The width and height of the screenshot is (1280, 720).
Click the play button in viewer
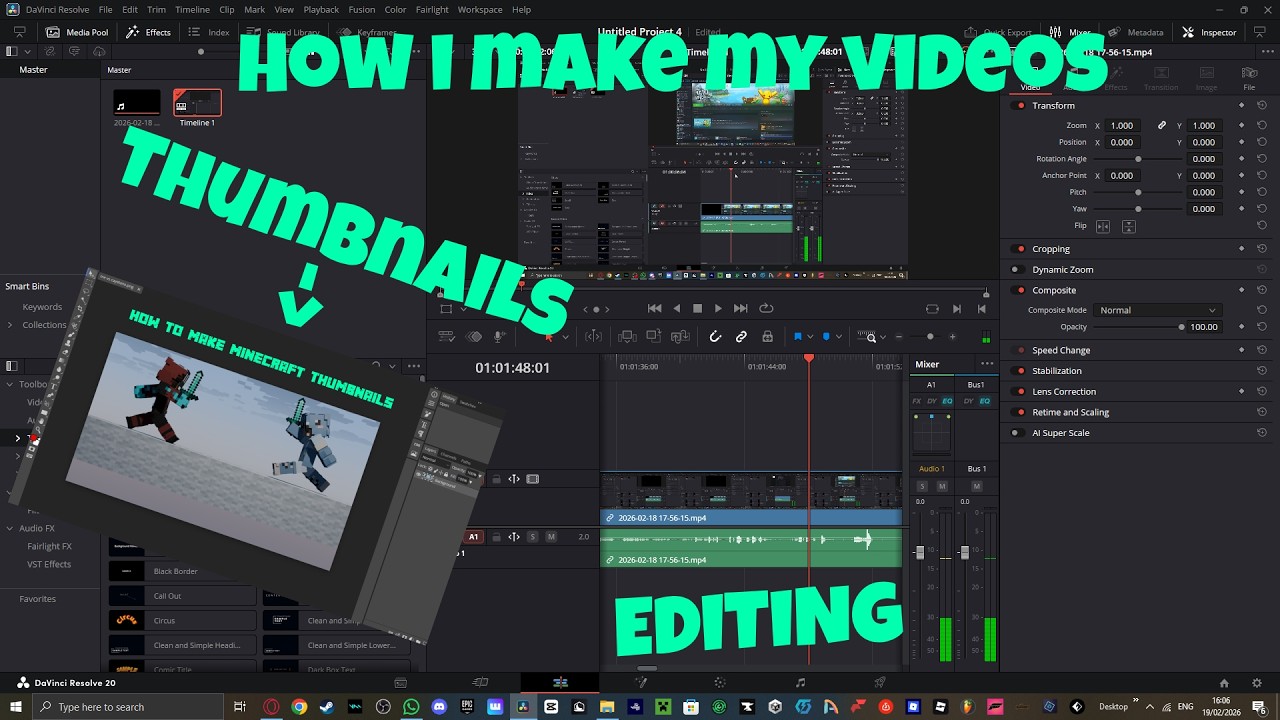[x=718, y=309]
